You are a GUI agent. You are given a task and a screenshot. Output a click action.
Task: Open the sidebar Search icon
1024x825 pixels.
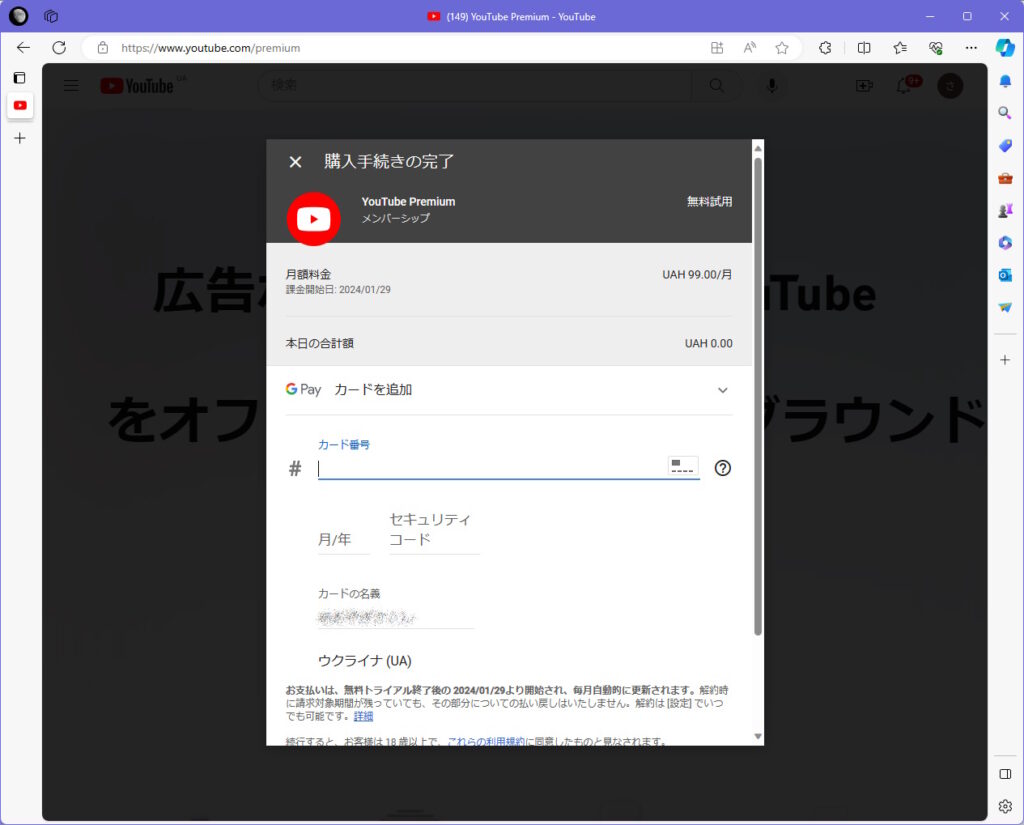(1005, 113)
